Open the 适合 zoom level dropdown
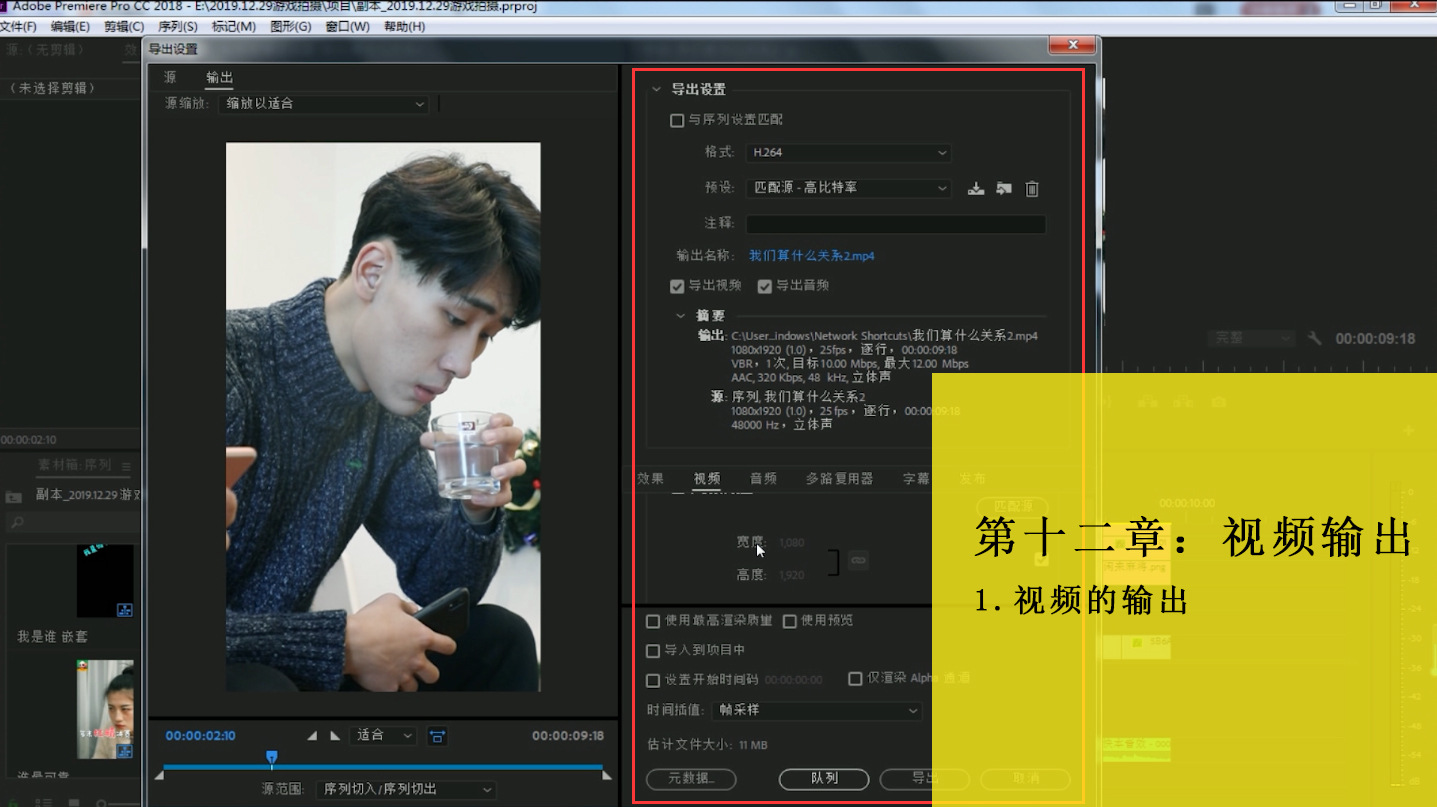The height and width of the screenshot is (807, 1437). click(383, 735)
